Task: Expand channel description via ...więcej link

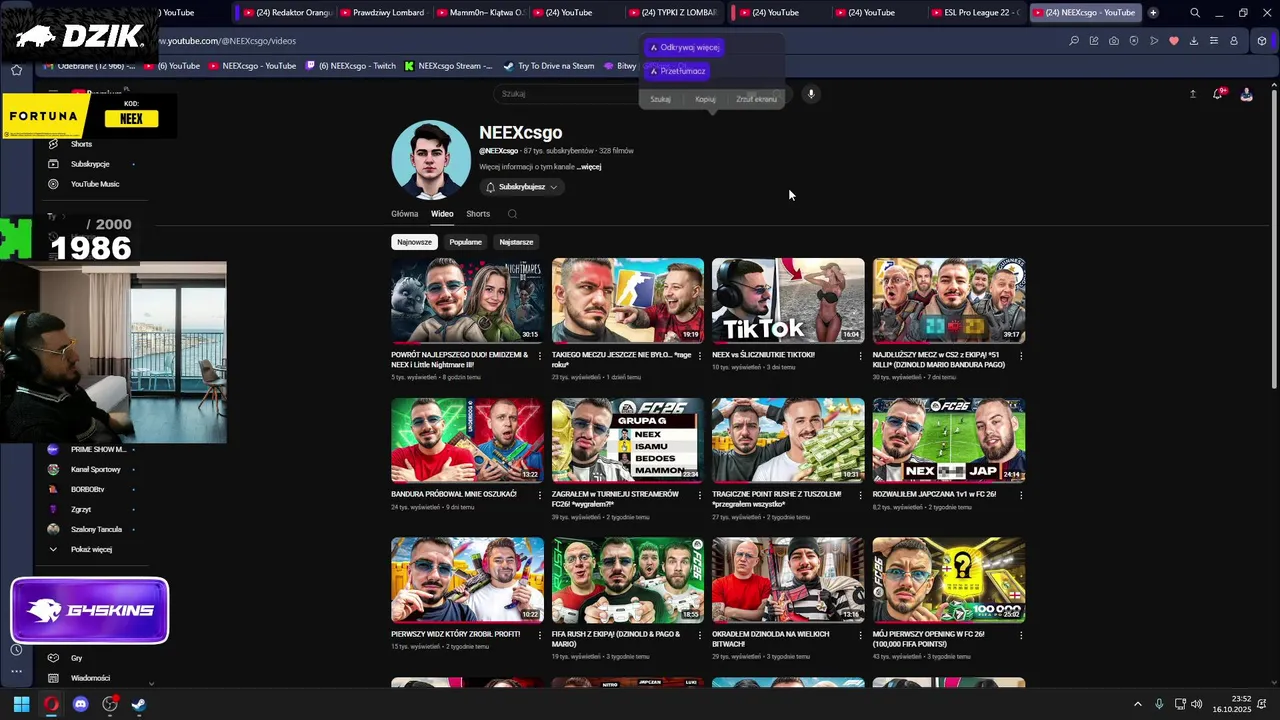Action: tap(589, 167)
